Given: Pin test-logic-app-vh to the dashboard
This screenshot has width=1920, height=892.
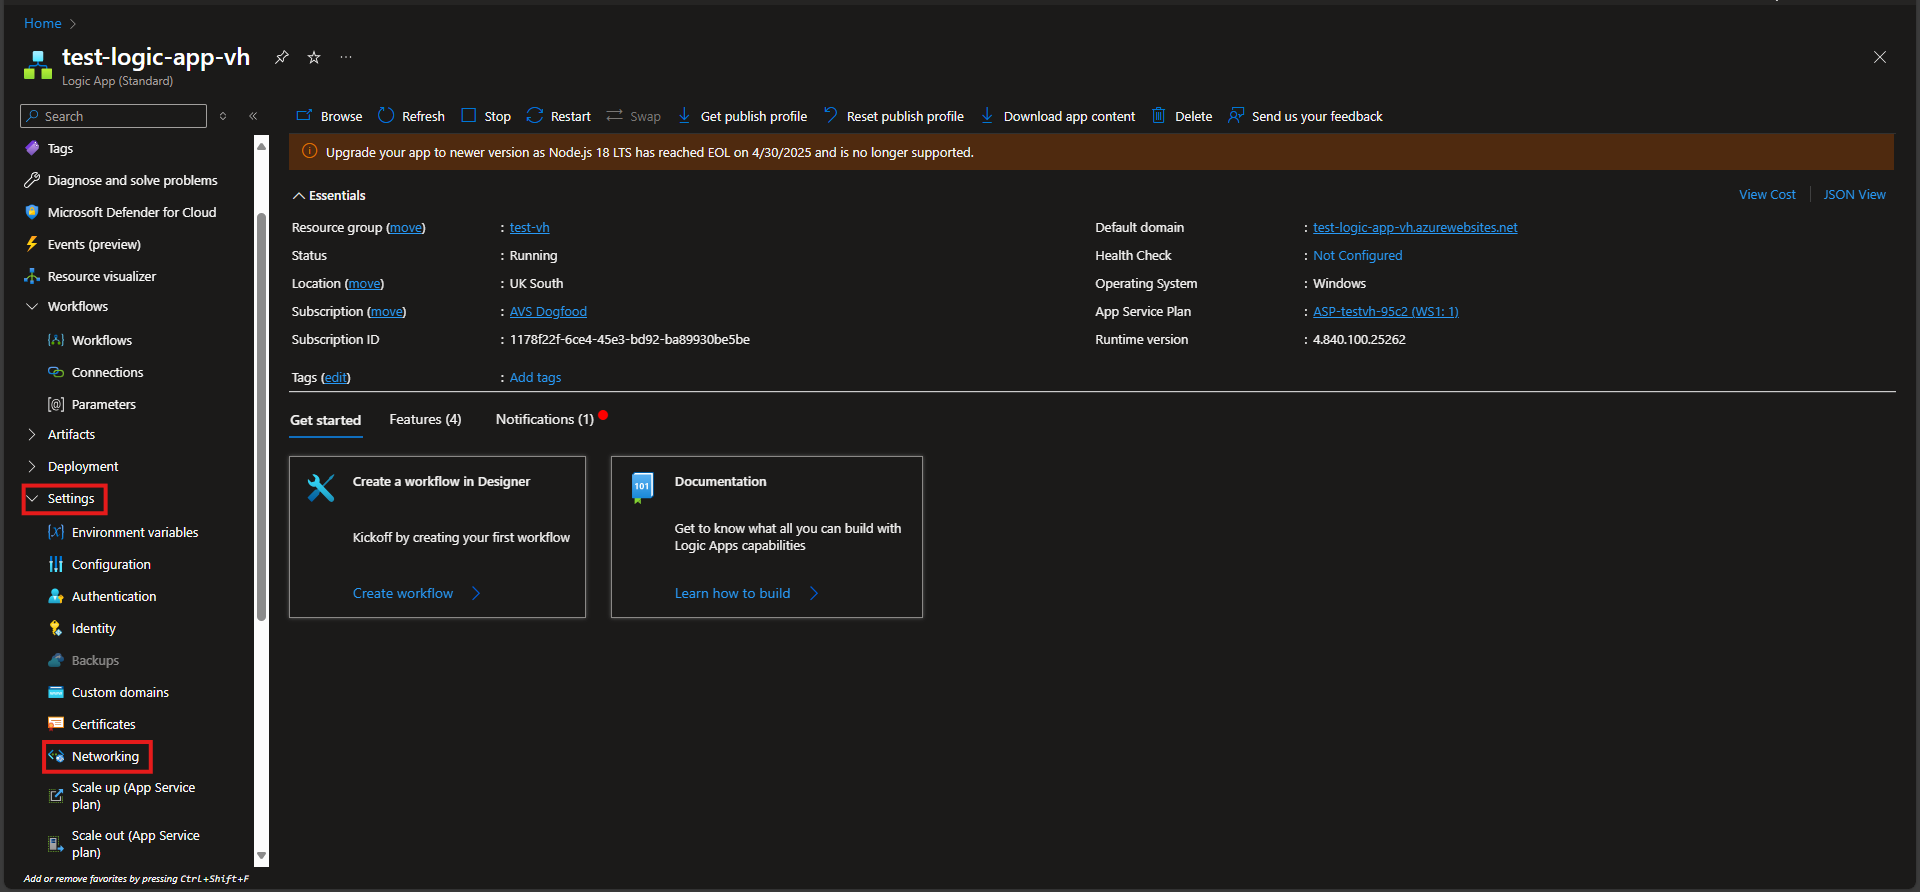Looking at the screenshot, I should click(x=282, y=58).
